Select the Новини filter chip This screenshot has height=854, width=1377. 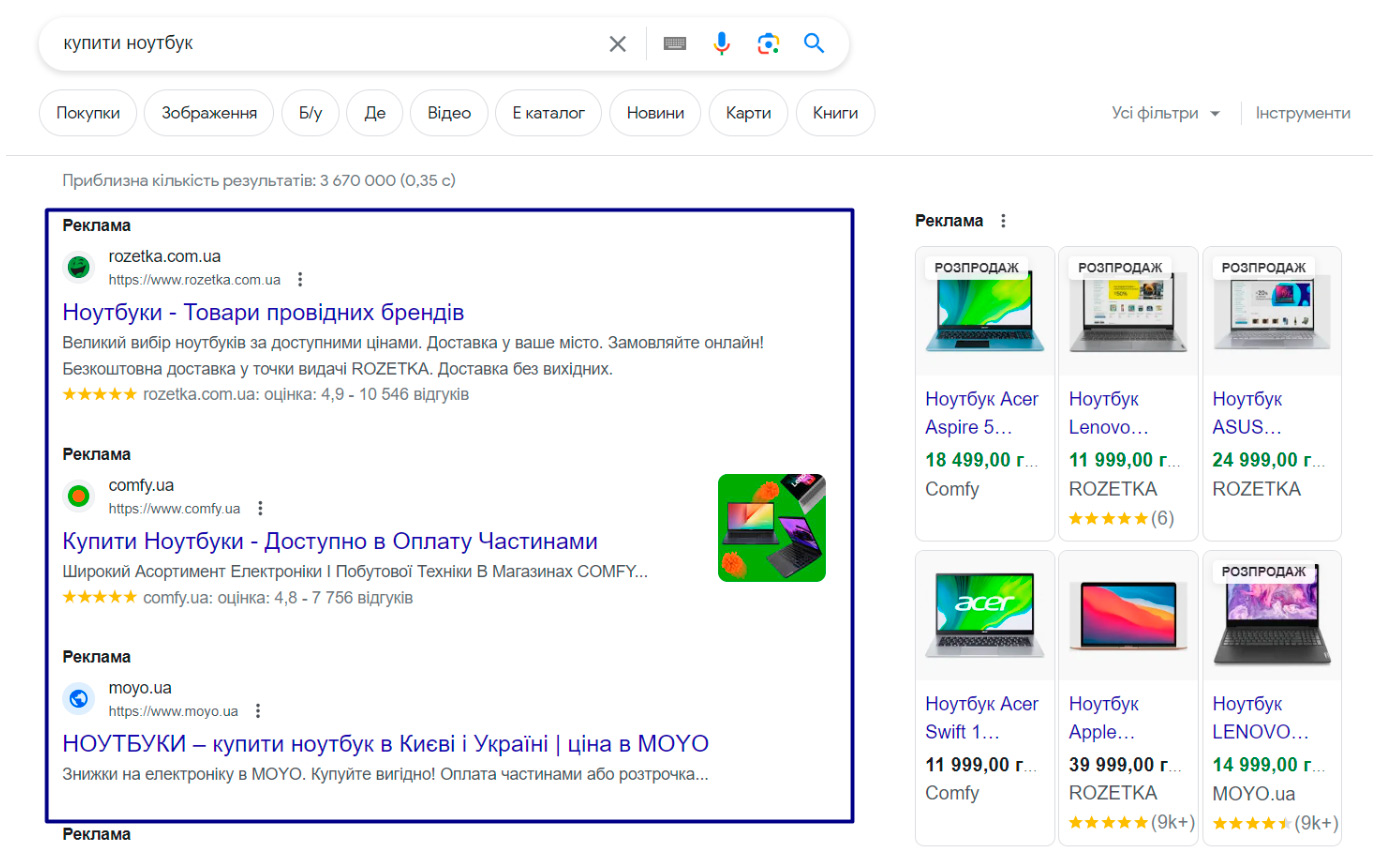click(x=656, y=113)
